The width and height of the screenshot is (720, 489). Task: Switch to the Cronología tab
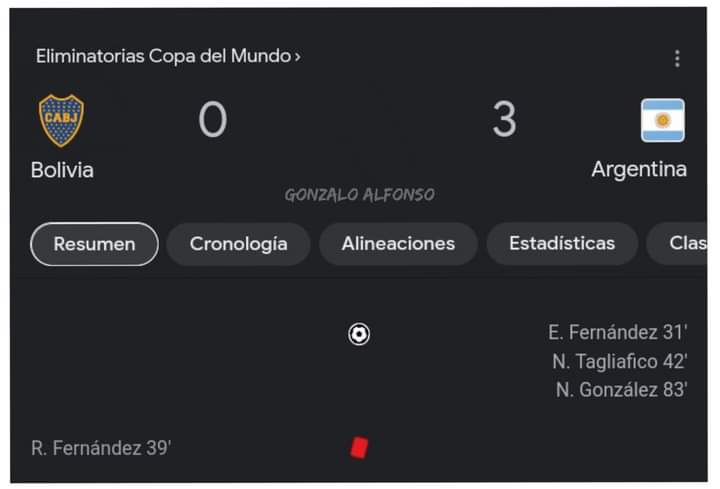click(x=238, y=244)
